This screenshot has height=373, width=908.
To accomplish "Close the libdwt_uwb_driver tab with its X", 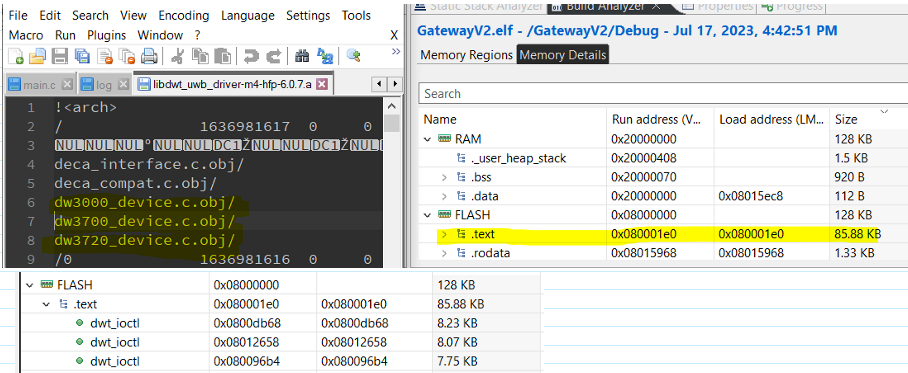I will point(322,85).
